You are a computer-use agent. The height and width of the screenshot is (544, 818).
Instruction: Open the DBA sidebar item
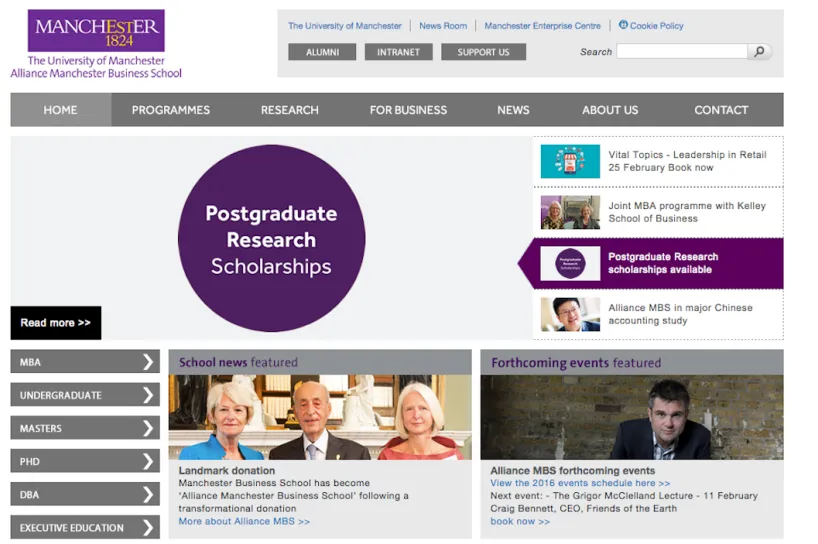pyautogui.click(x=85, y=494)
